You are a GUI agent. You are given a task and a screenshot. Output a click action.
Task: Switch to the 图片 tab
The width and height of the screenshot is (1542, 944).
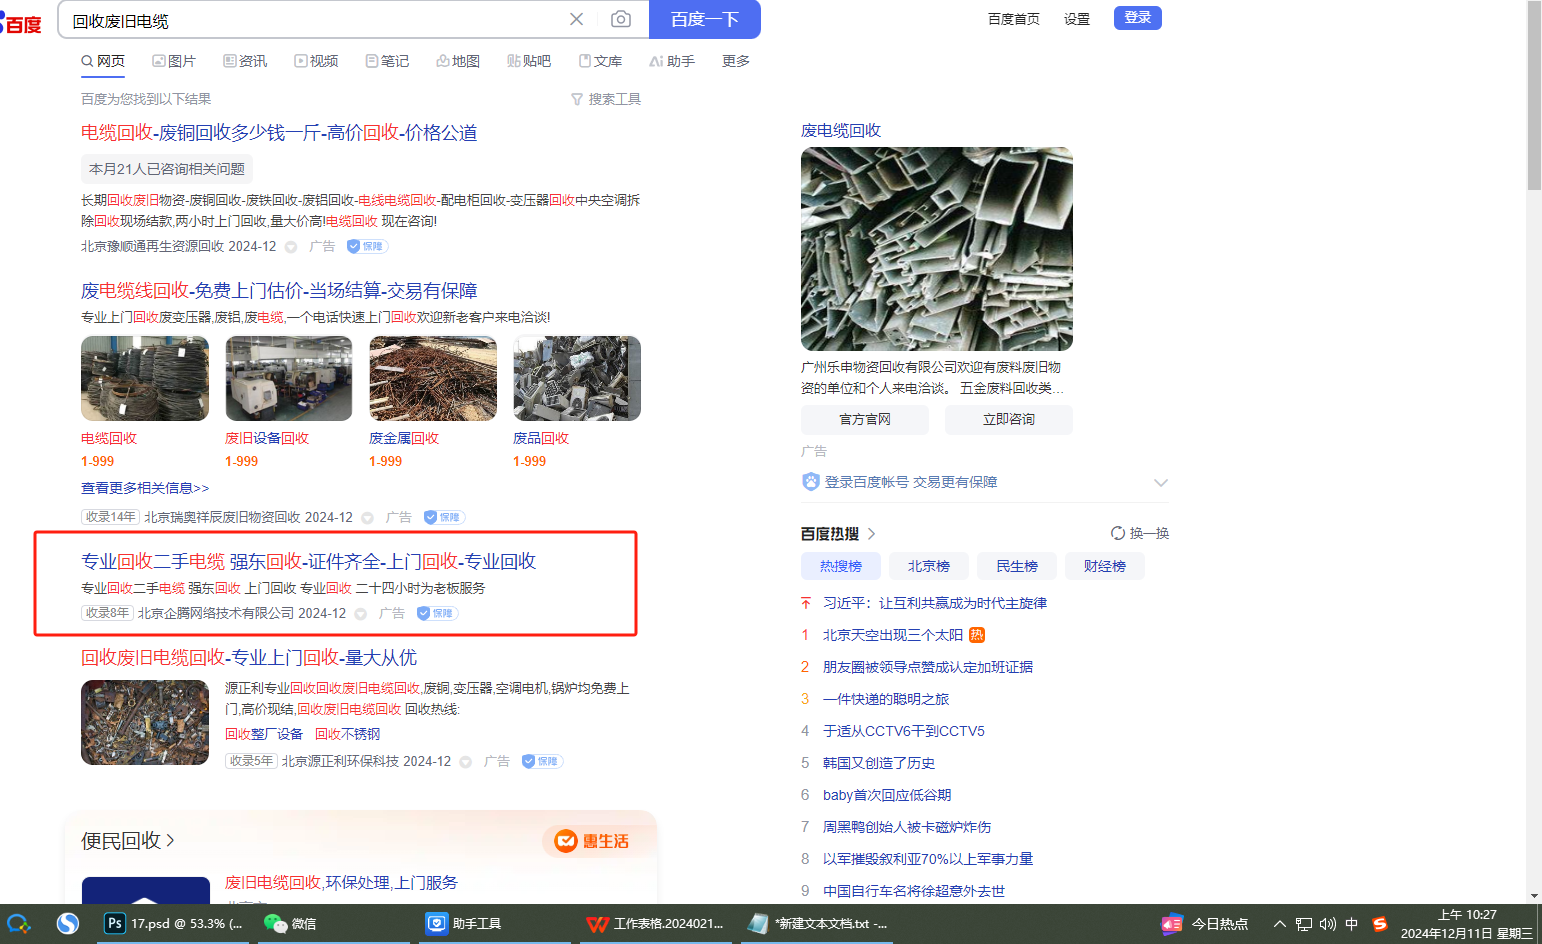coord(174,61)
